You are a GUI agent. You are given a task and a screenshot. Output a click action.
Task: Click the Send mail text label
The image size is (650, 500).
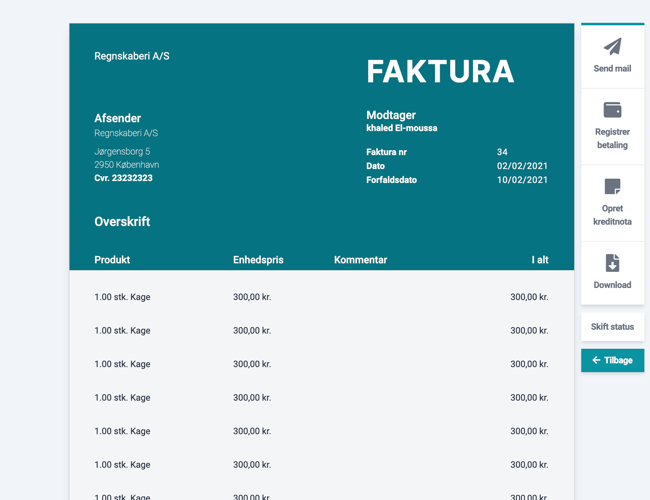click(x=612, y=69)
